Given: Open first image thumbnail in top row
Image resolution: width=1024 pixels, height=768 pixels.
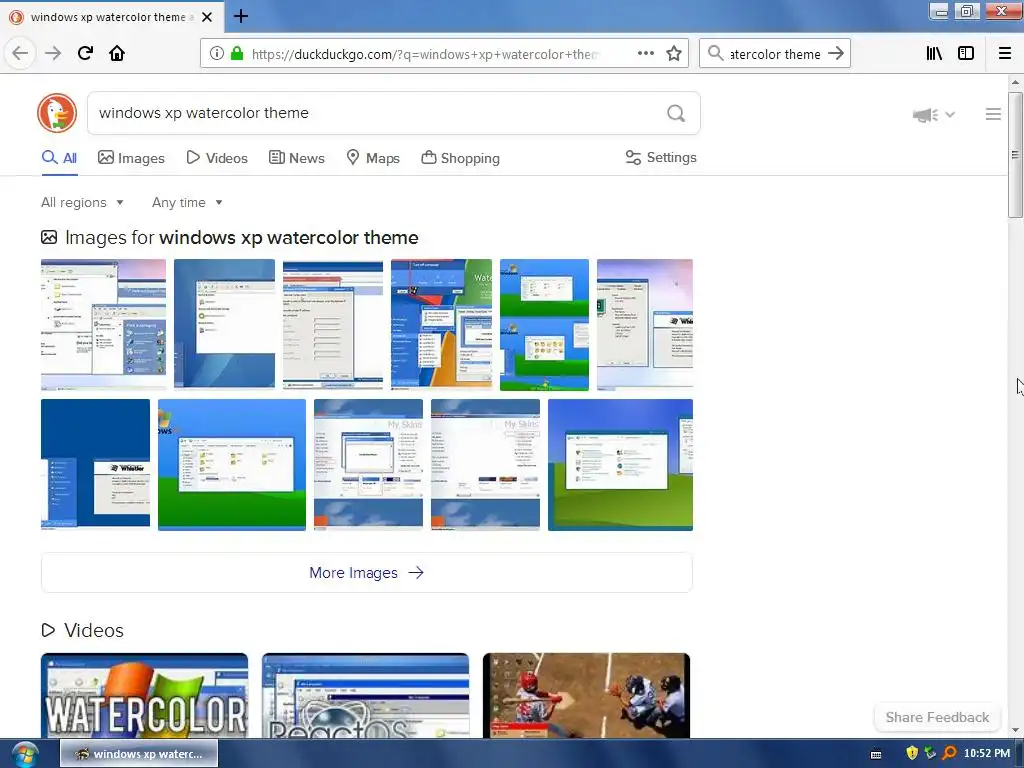Looking at the screenshot, I should tap(103, 325).
